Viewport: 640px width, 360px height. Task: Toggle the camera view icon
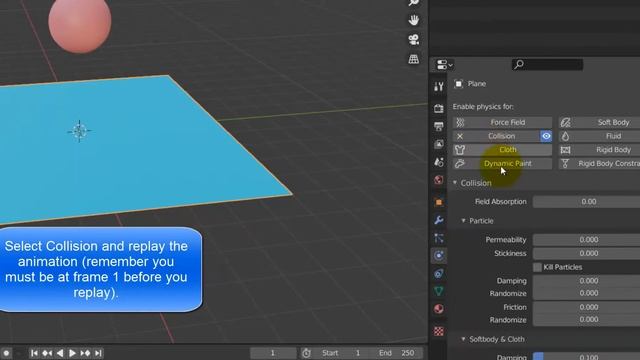pyautogui.click(x=413, y=40)
